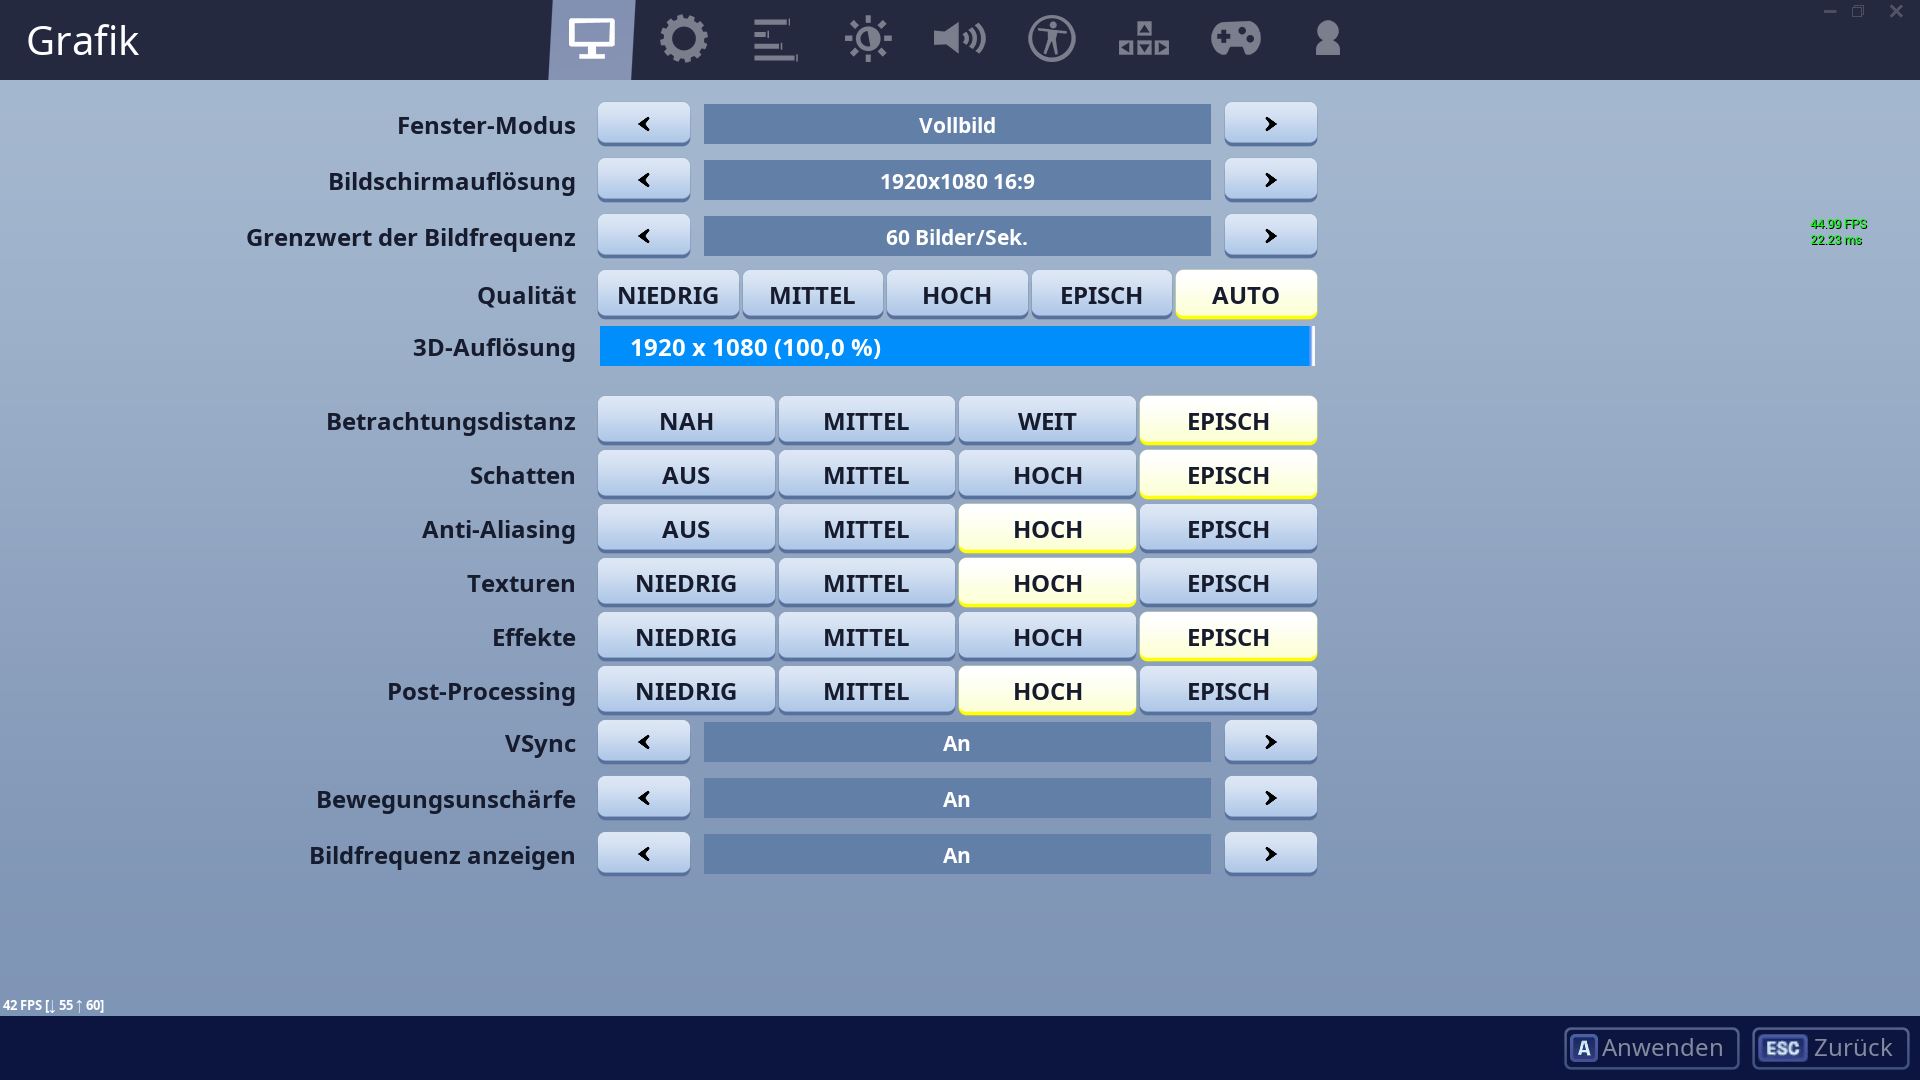
Task: Open the gamepad controller settings tab
Action: pyautogui.click(x=1236, y=40)
